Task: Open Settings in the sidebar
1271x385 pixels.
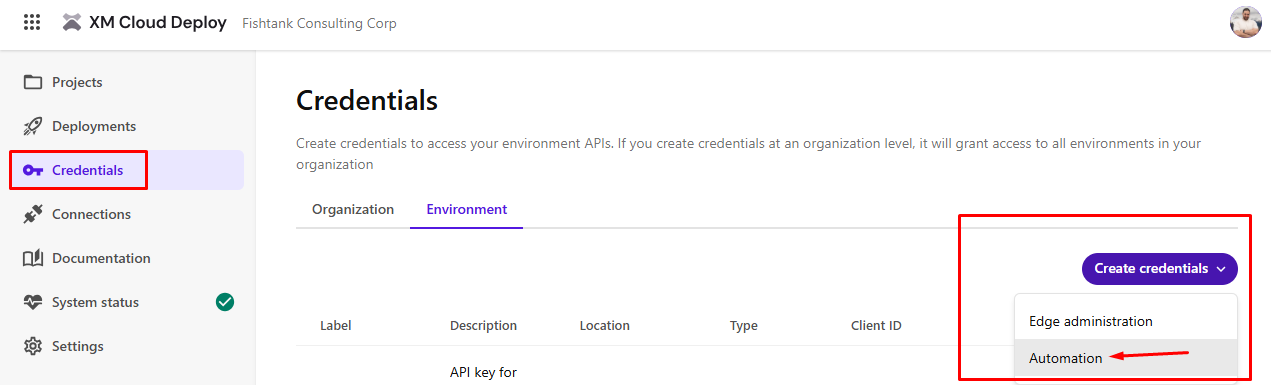Action: tap(126, 346)
